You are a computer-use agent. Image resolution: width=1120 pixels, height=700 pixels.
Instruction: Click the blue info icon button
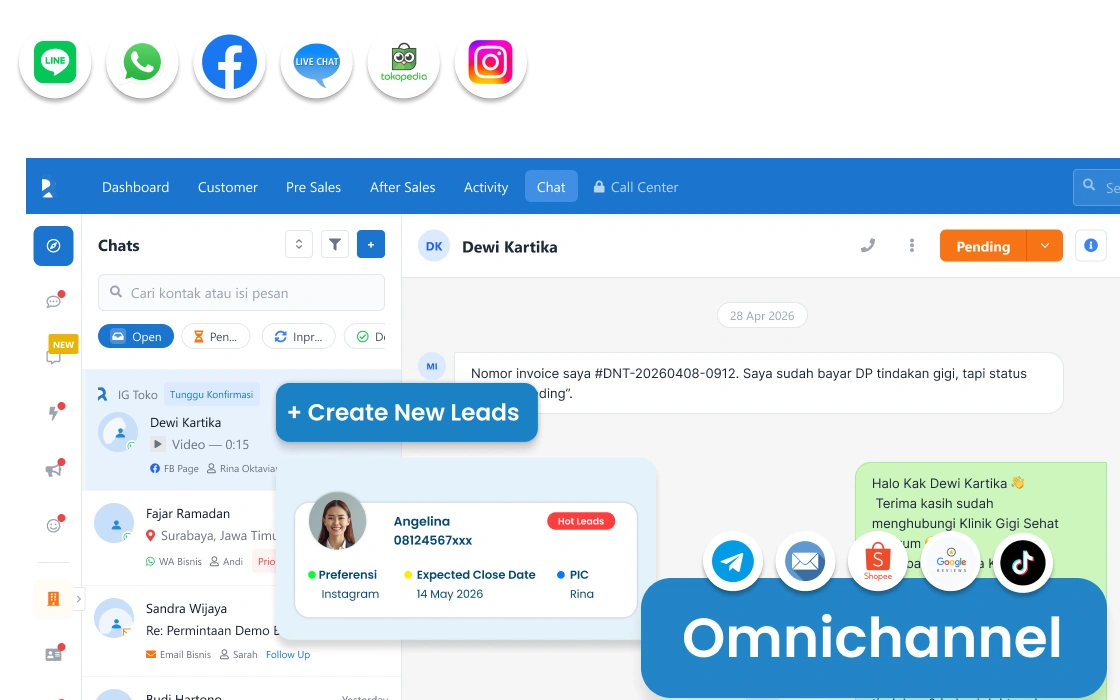[1091, 246]
